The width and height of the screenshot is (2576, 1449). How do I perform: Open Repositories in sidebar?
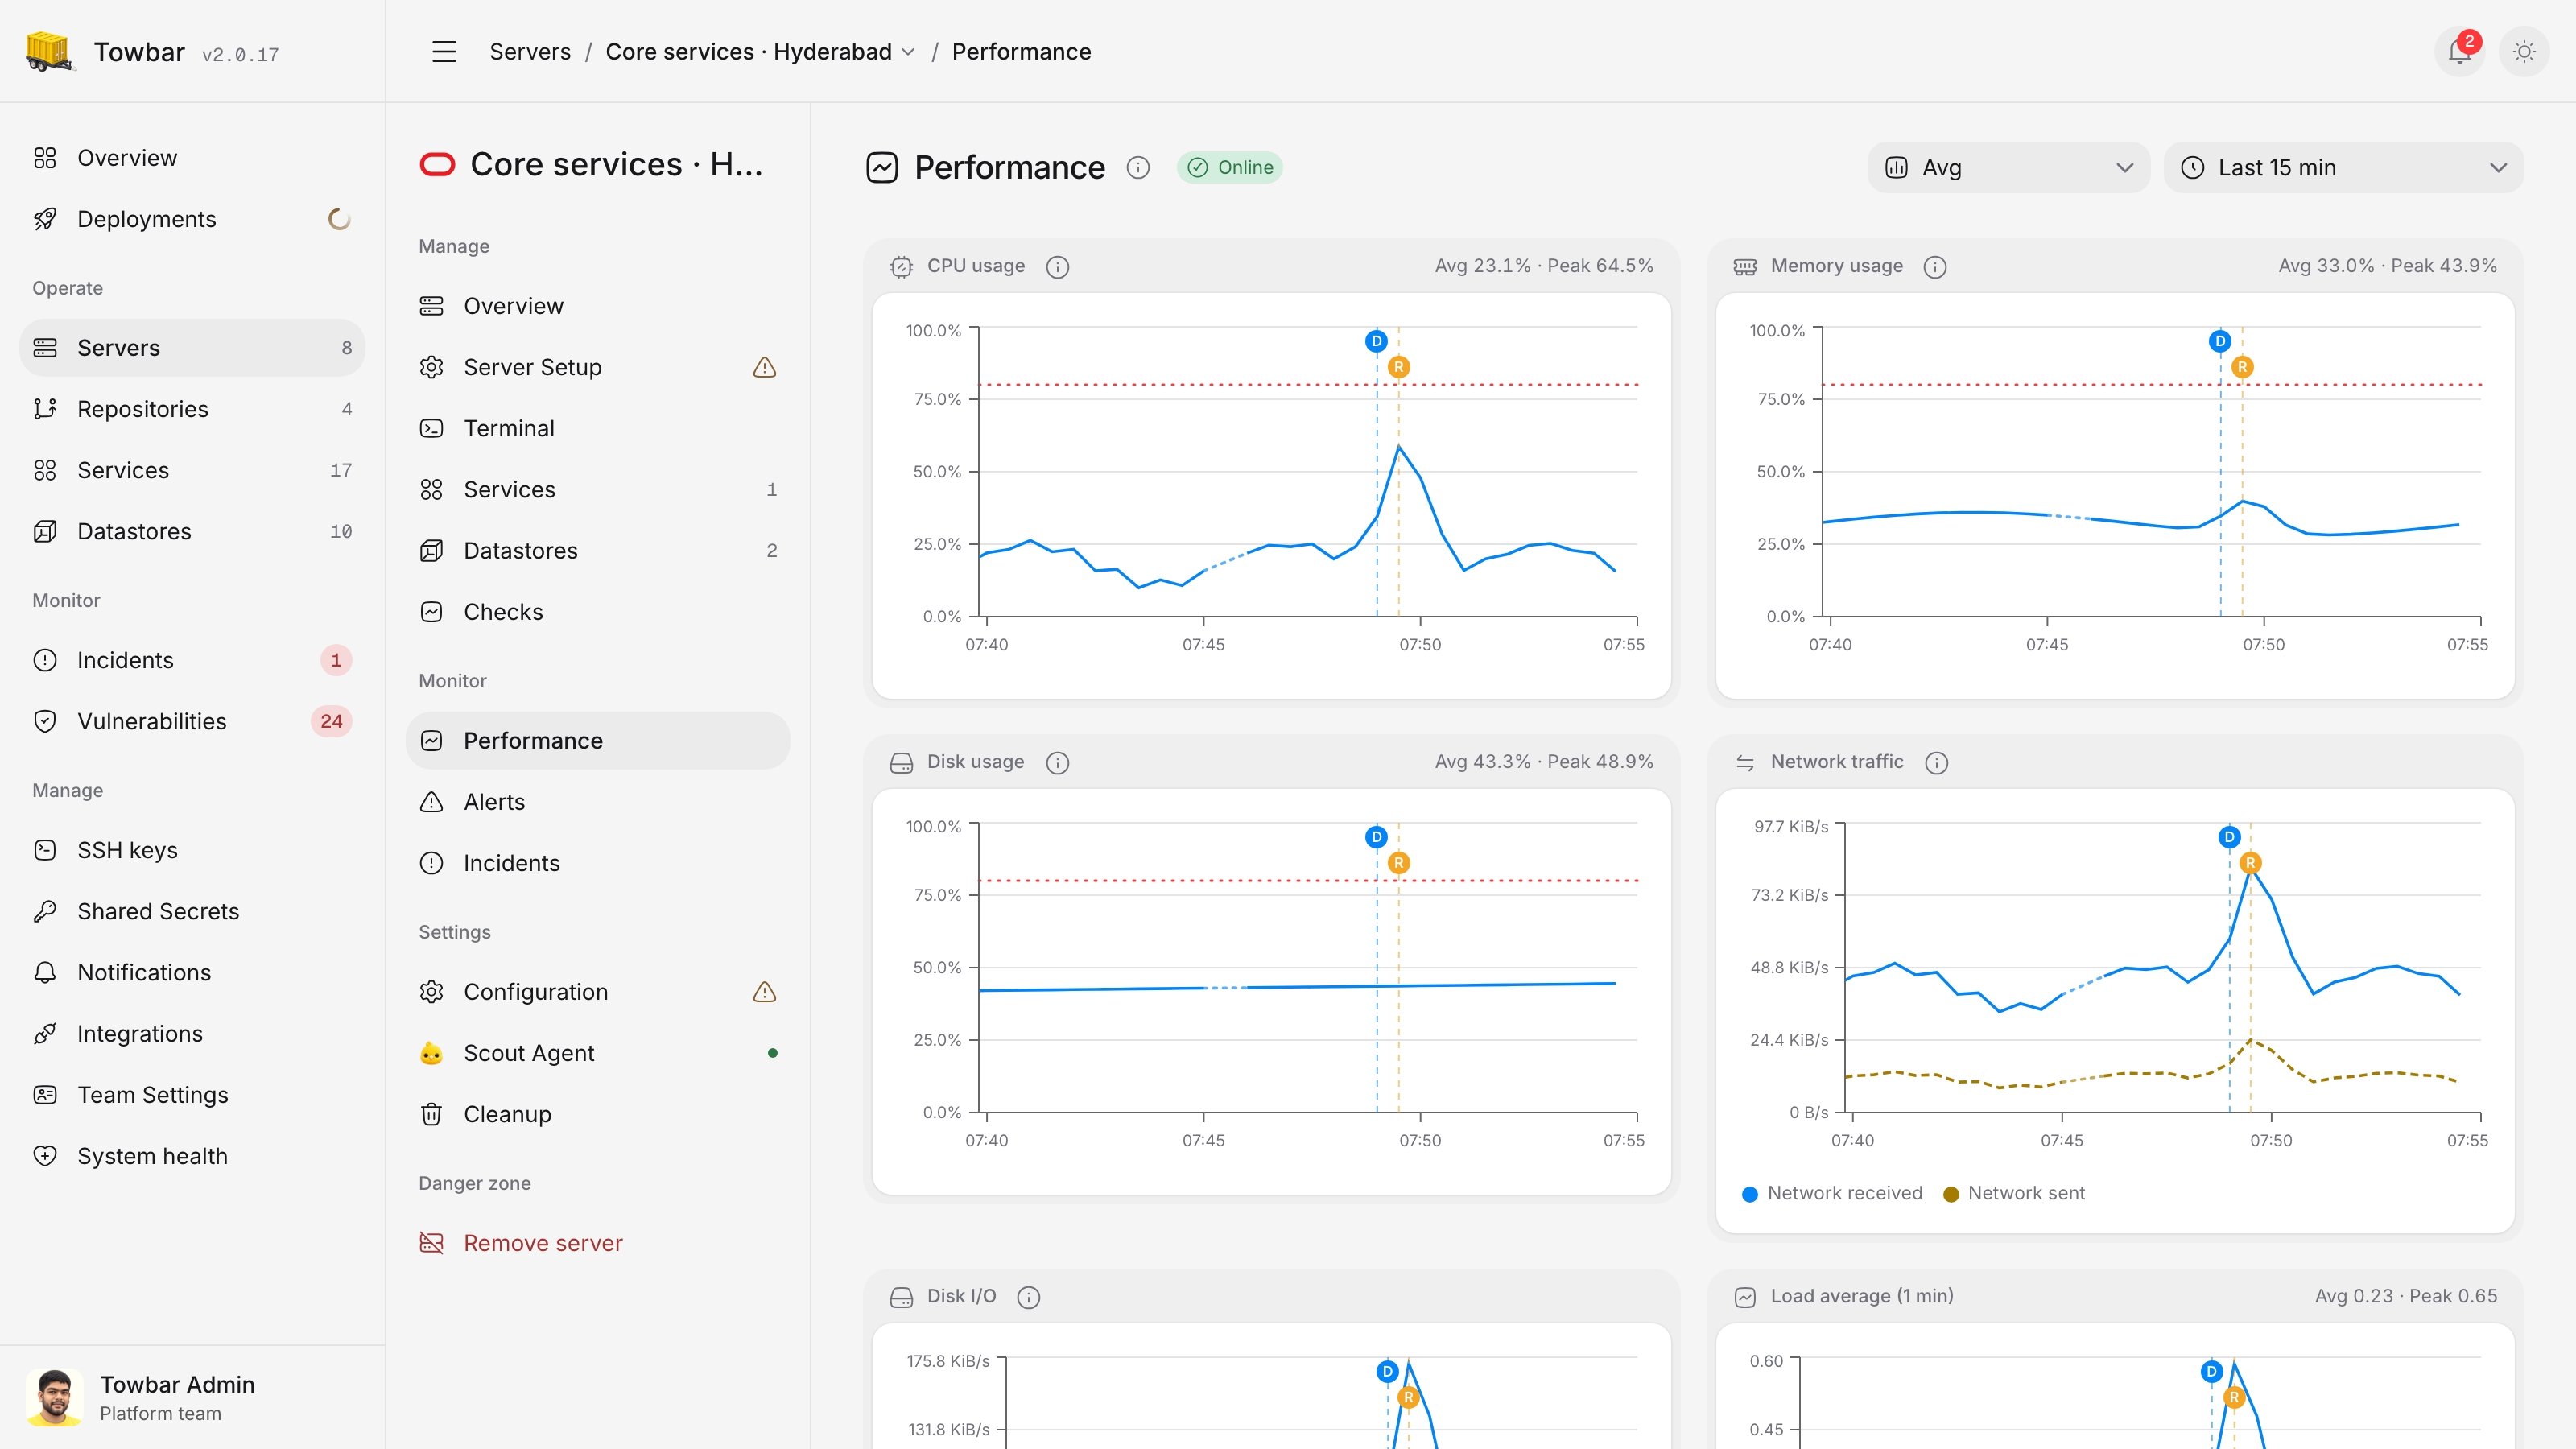(x=192, y=409)
